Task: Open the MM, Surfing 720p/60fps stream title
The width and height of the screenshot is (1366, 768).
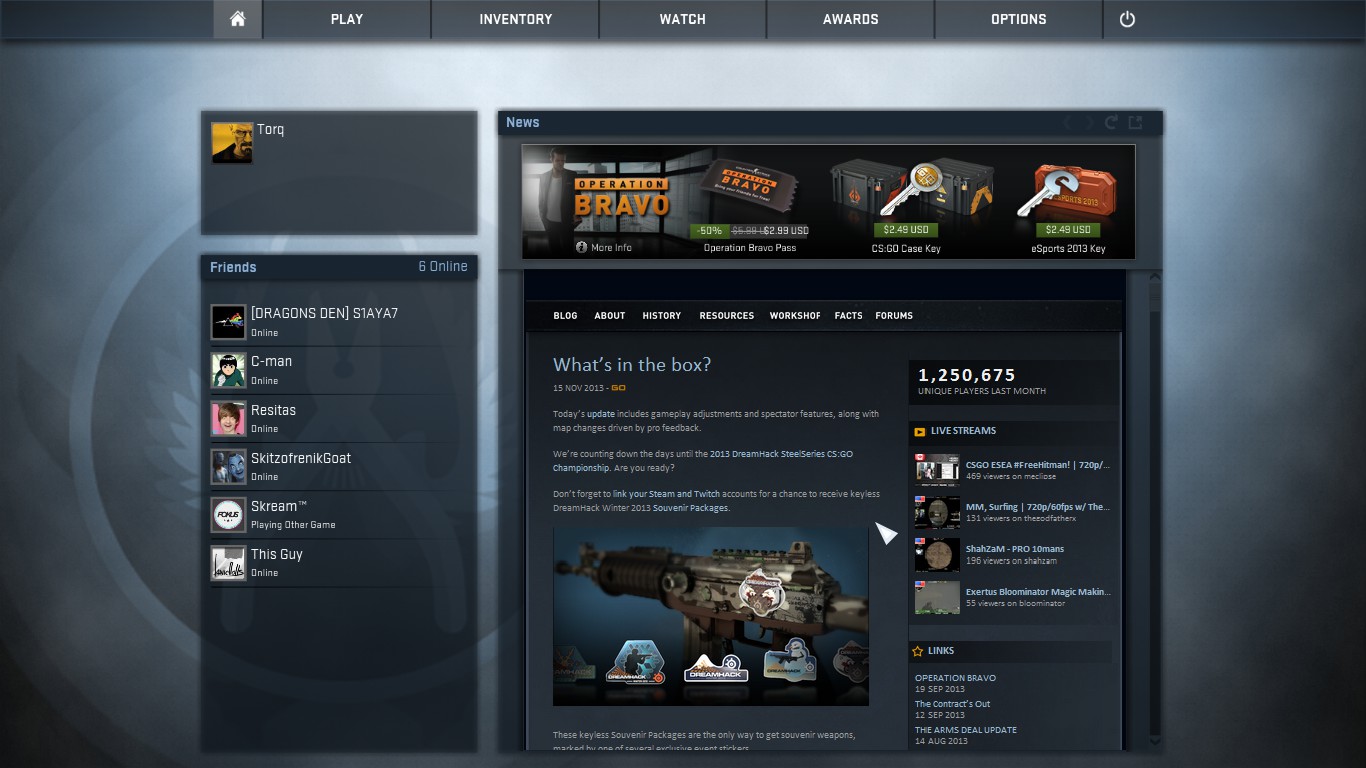Action: coord(1038,507)
